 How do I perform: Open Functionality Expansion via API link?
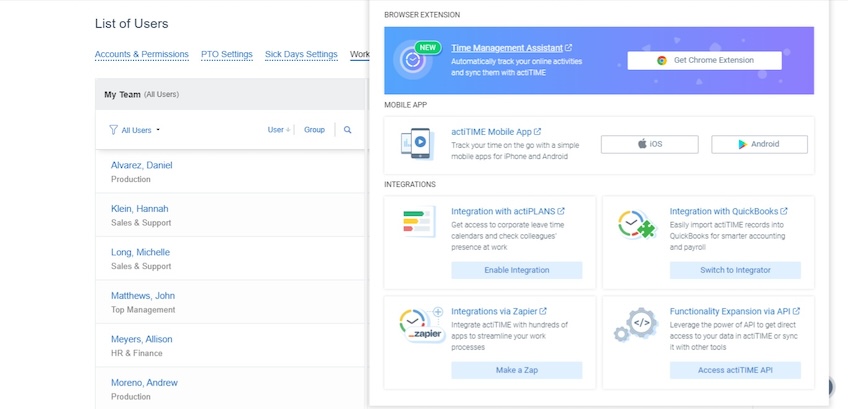click(730, 311)
